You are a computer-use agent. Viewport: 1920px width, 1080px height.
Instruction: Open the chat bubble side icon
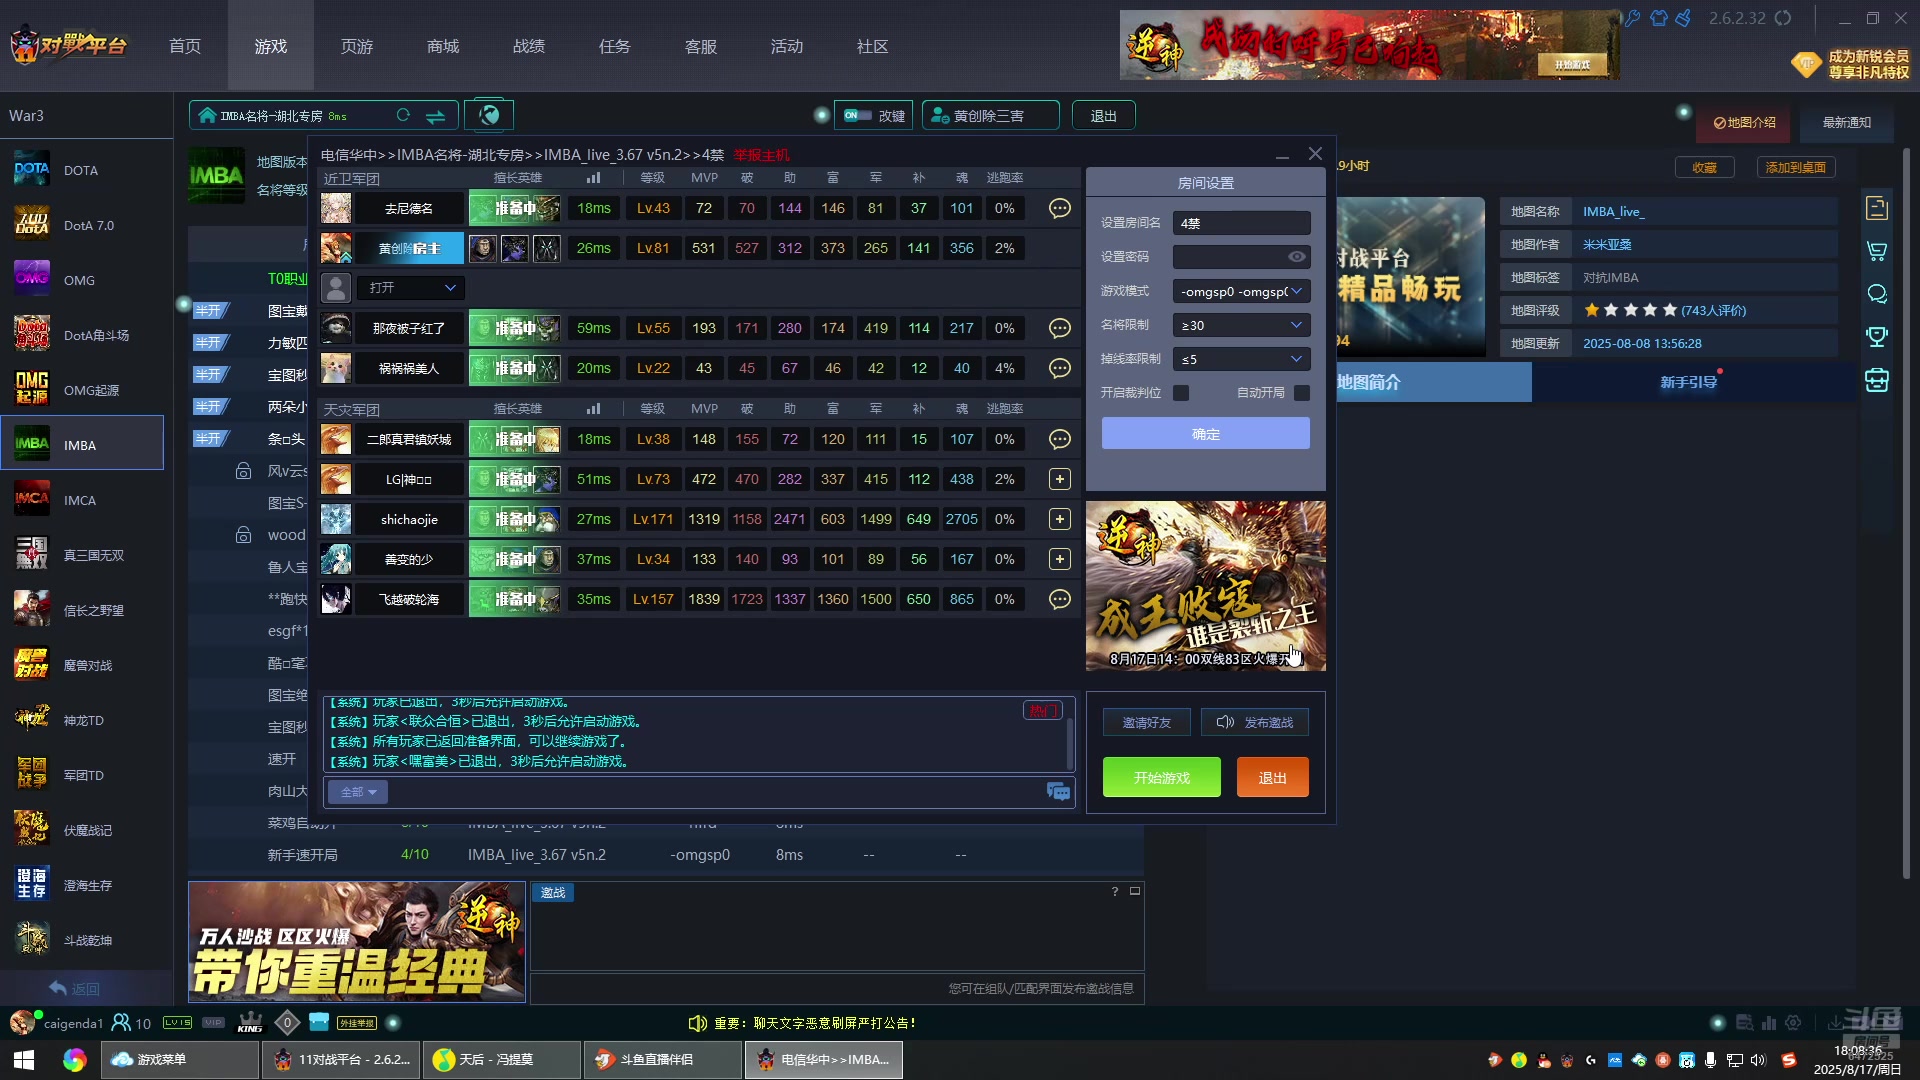tap(1877, 294)
